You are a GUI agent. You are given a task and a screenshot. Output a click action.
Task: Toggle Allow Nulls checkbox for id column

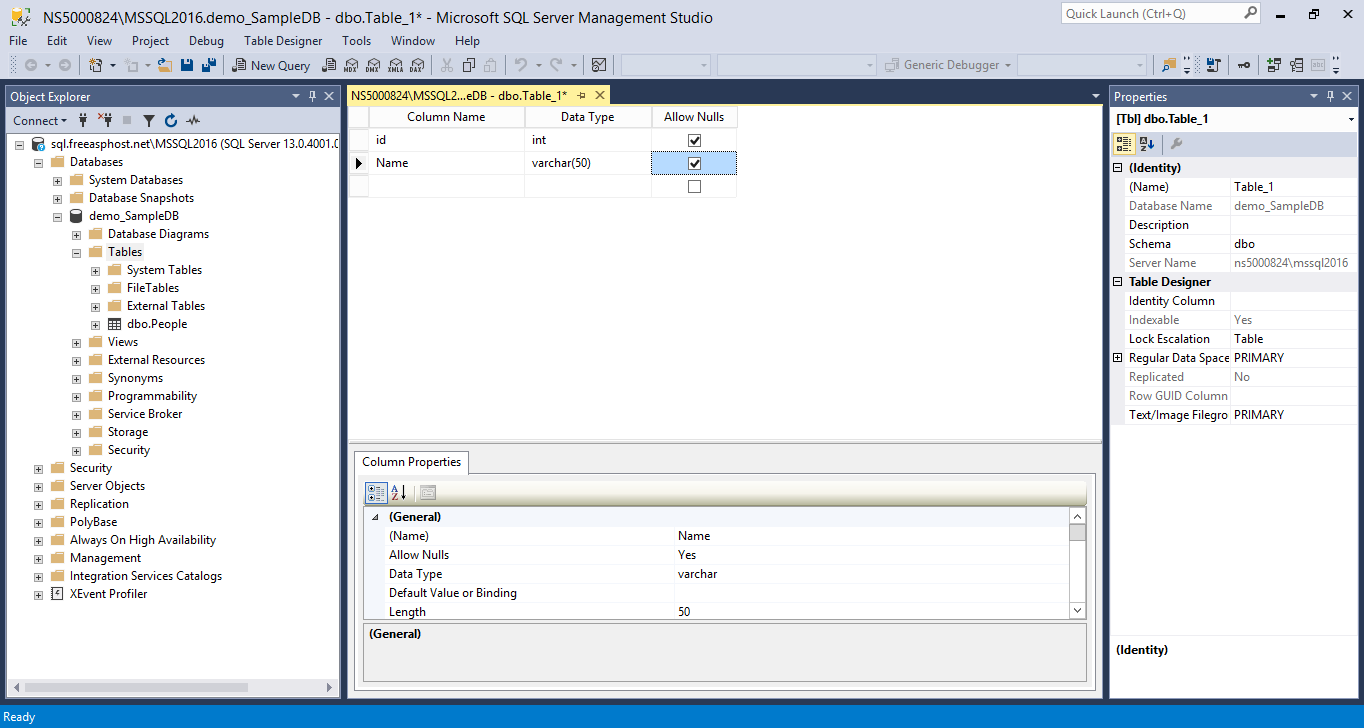pyautogui.click(x=694, y=140)
